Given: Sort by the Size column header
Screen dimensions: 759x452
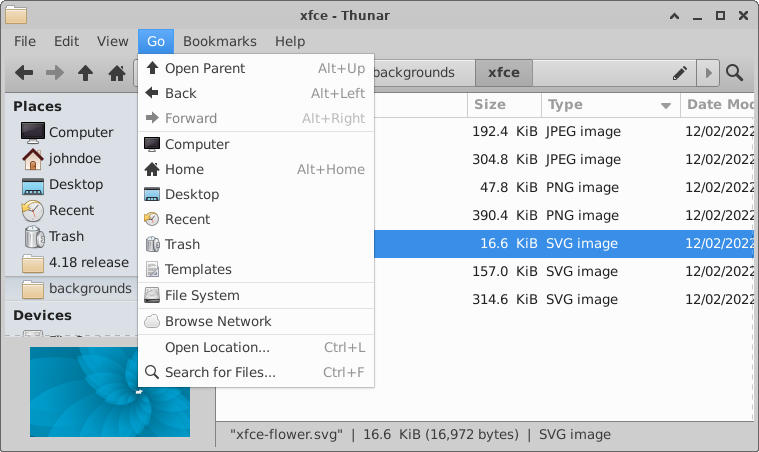Looking at the screenshot, I should click(x=504, y=105).
